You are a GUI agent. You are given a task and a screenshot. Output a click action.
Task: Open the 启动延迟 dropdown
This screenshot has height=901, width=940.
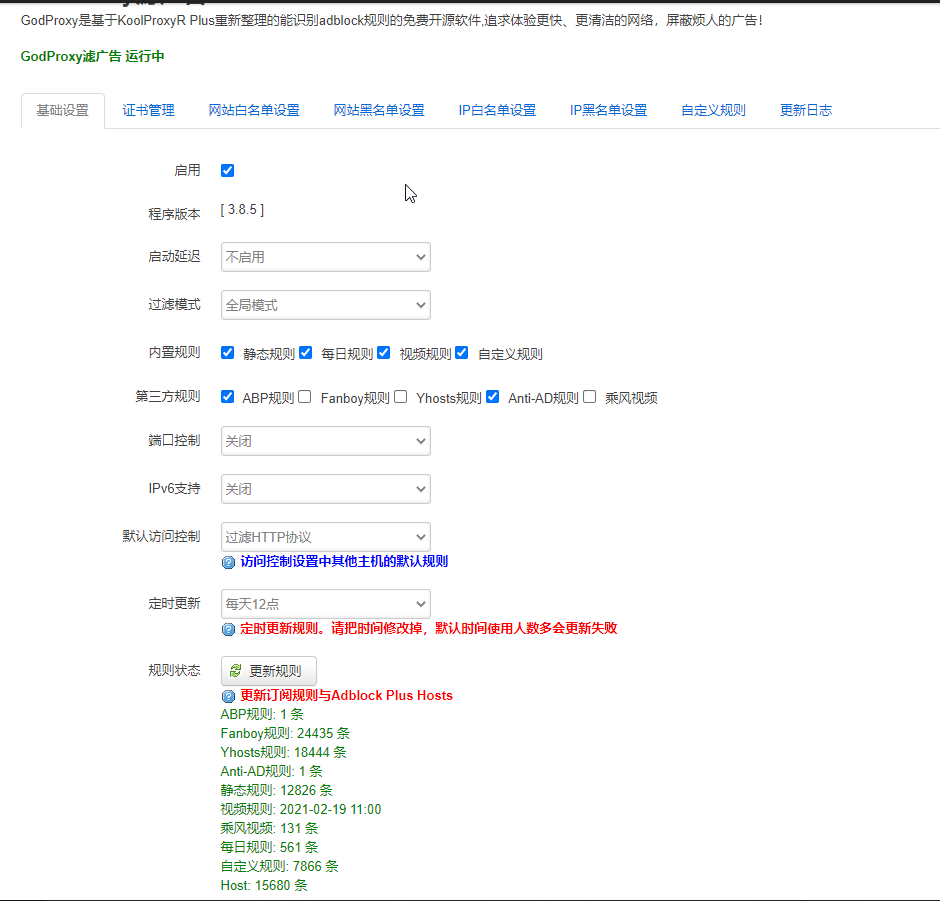325,257
